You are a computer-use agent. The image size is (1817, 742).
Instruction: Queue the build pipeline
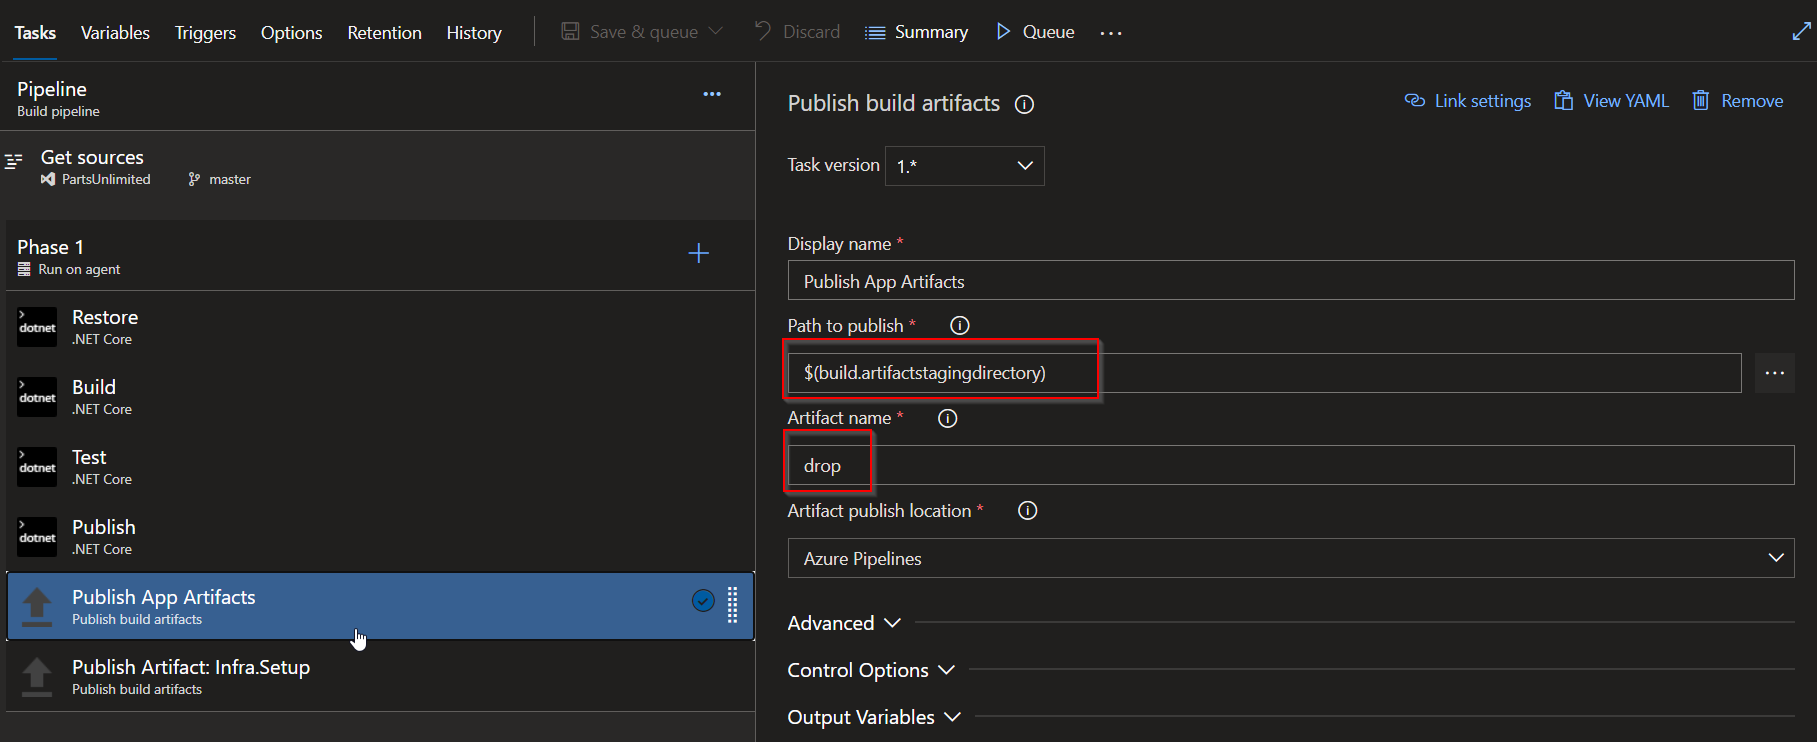click(x=1035, y=32)
